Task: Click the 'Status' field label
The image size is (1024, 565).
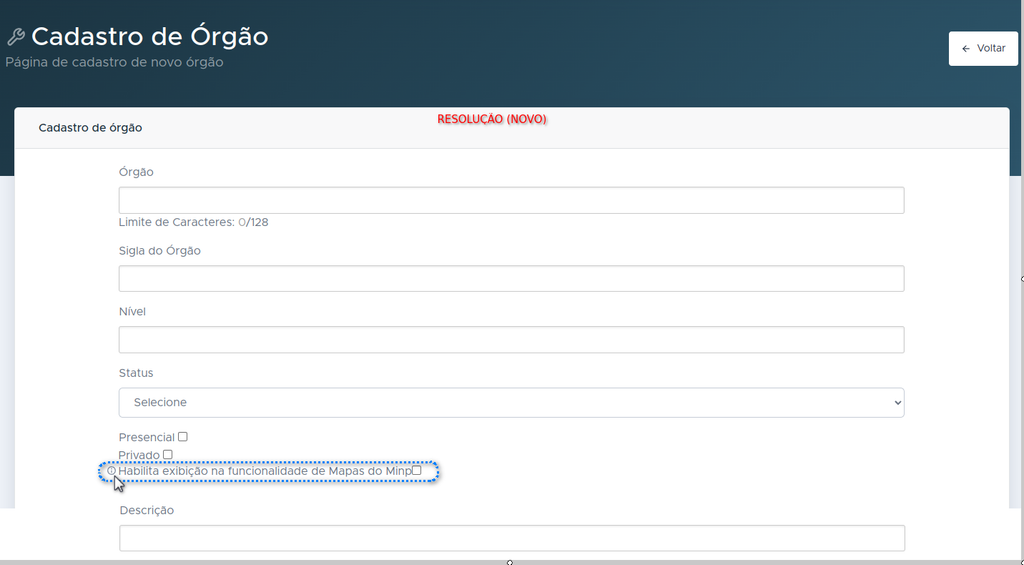Action: [136, 373]
